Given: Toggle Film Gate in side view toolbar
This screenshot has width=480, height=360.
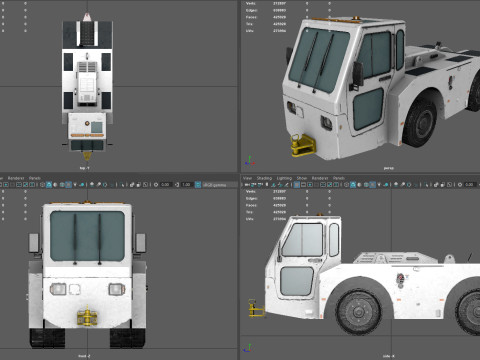Looking at the screenshot, I should point(303,184).
